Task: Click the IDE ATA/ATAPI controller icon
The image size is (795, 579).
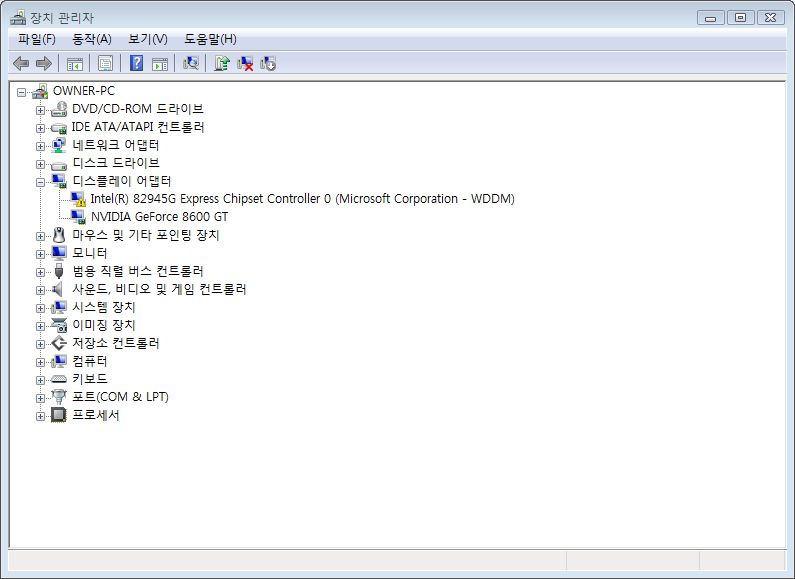Action: pyautogui.click(x=59, y=127)
